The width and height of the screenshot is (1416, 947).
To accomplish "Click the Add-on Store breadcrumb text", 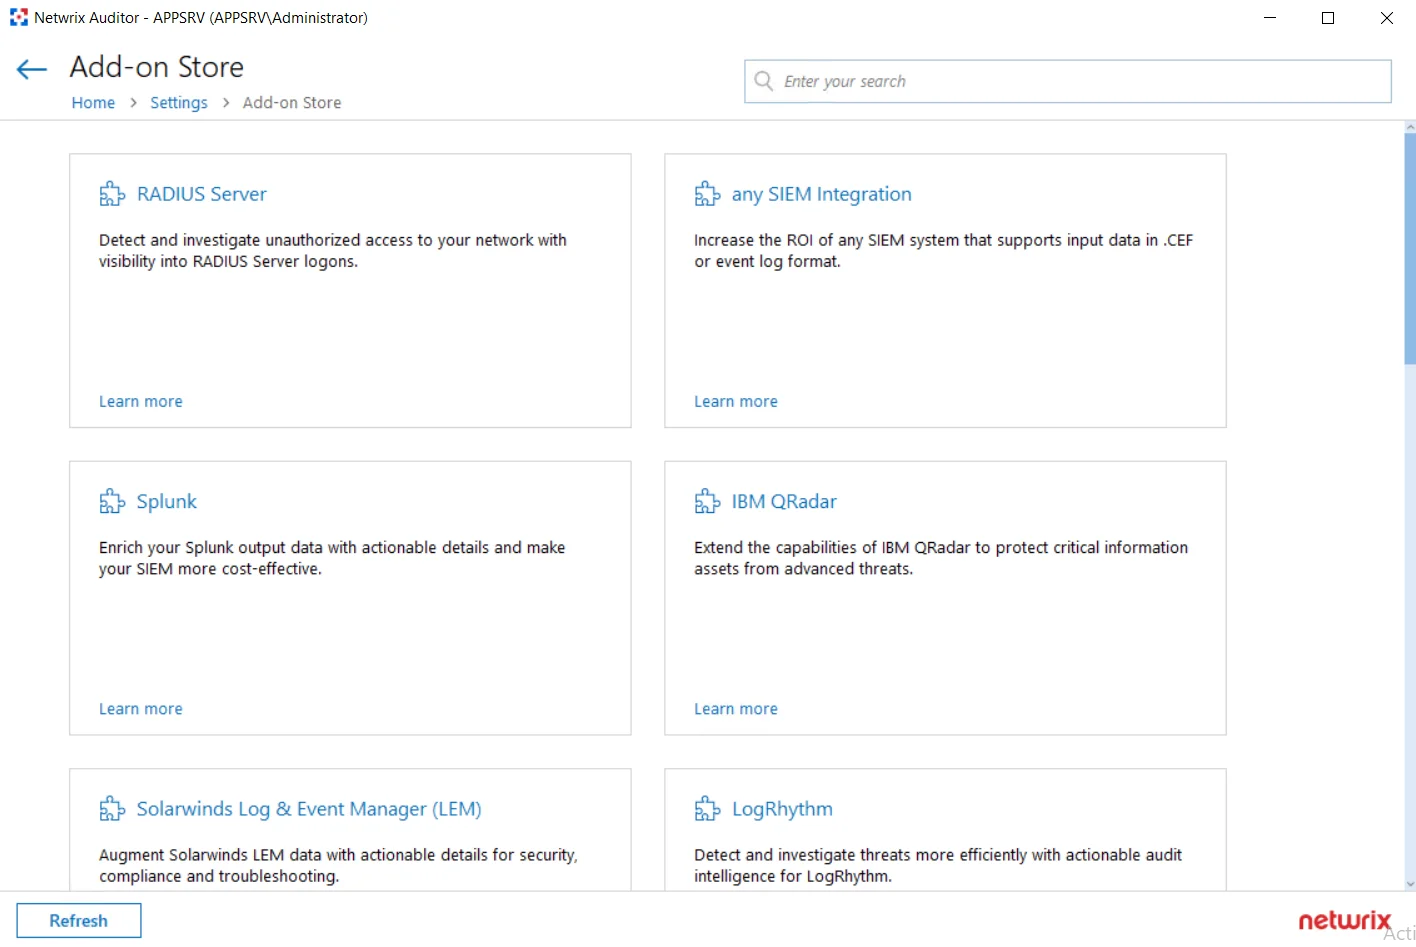I will [292, 102].
